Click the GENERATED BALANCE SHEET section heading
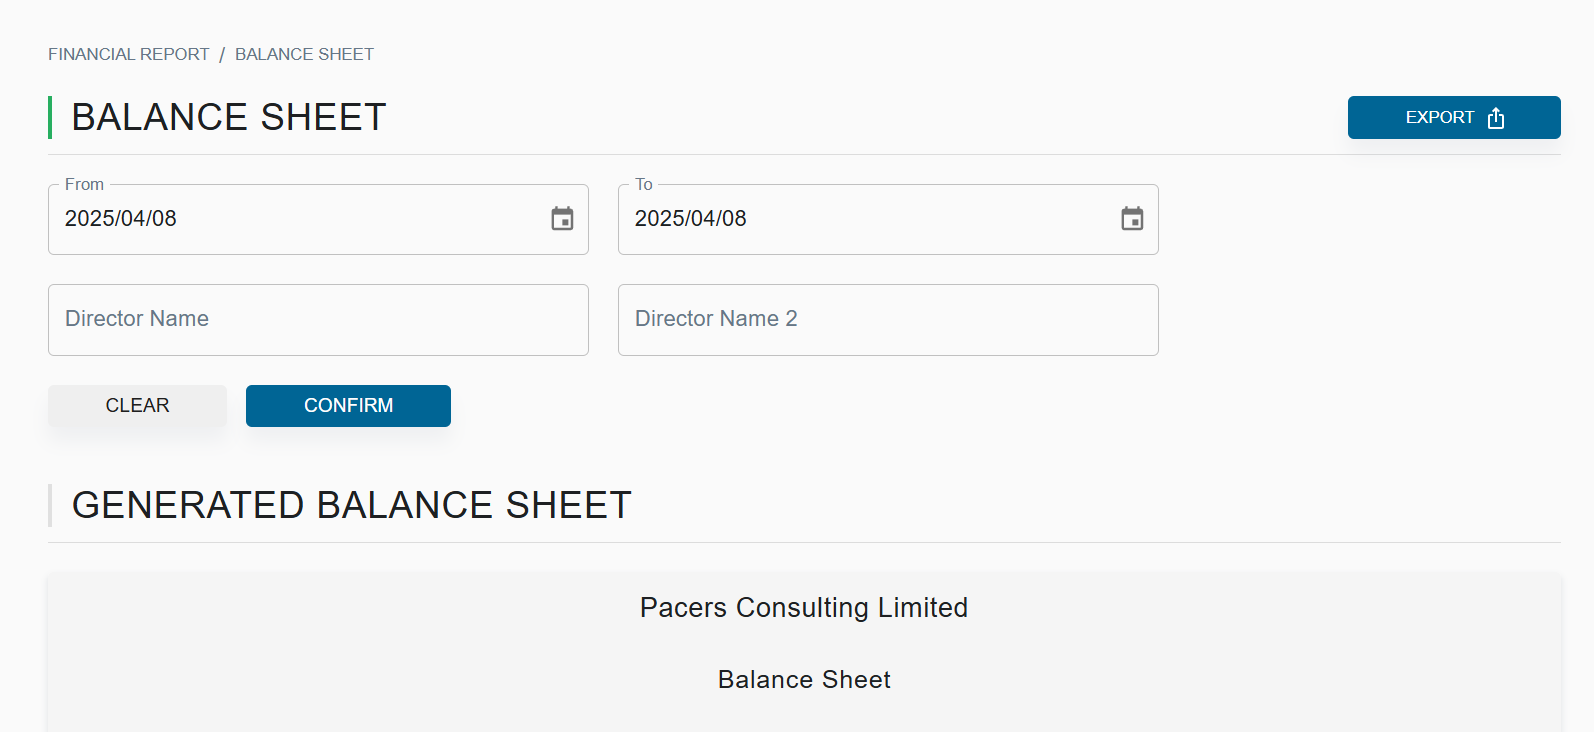 click(352, 505)
